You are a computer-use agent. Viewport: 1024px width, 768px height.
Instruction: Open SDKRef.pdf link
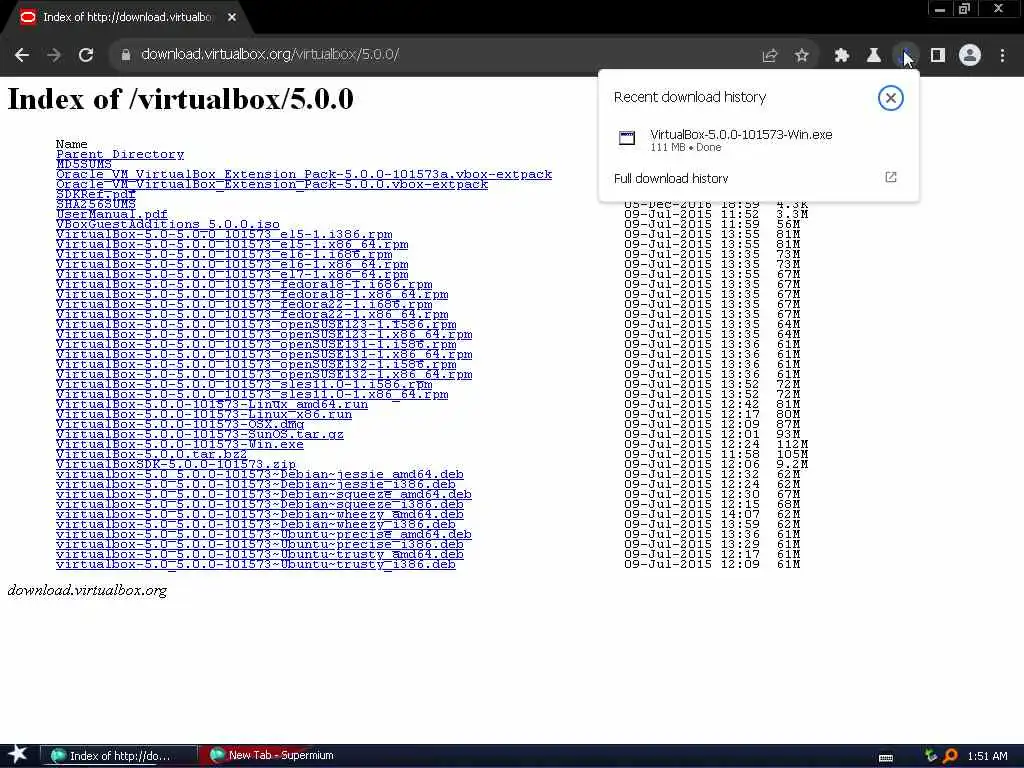pyautogui.click(x=96, y=195)
